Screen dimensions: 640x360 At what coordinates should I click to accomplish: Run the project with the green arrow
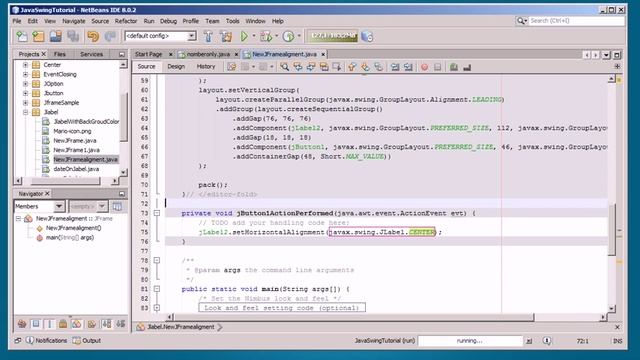pos(244,36)
